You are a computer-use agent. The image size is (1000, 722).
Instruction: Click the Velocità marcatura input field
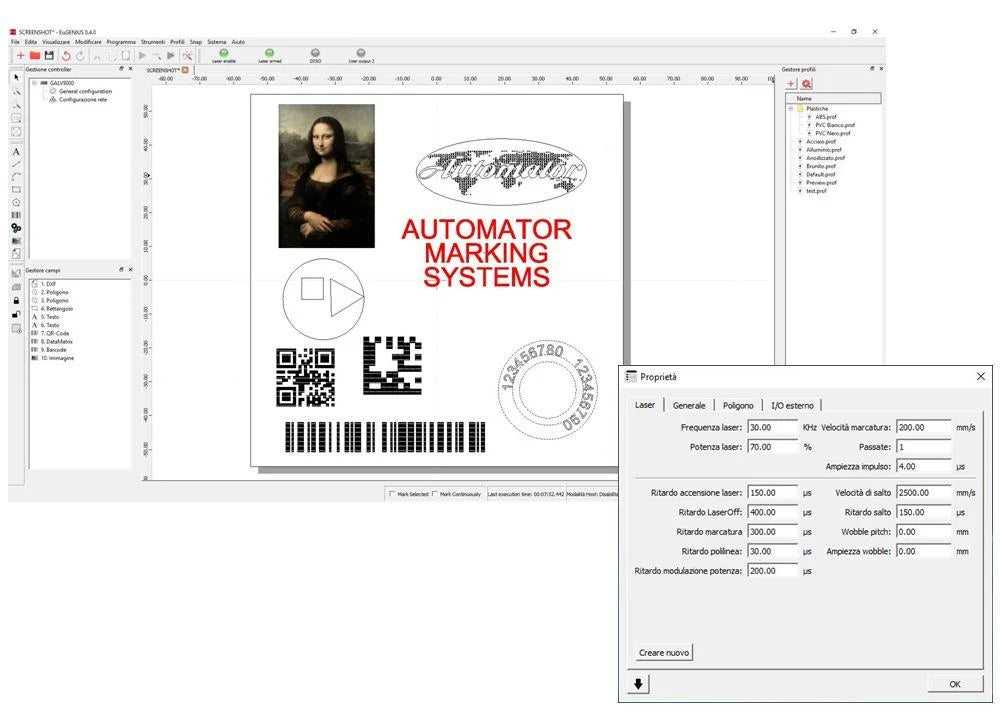click(x=923, y=427)
